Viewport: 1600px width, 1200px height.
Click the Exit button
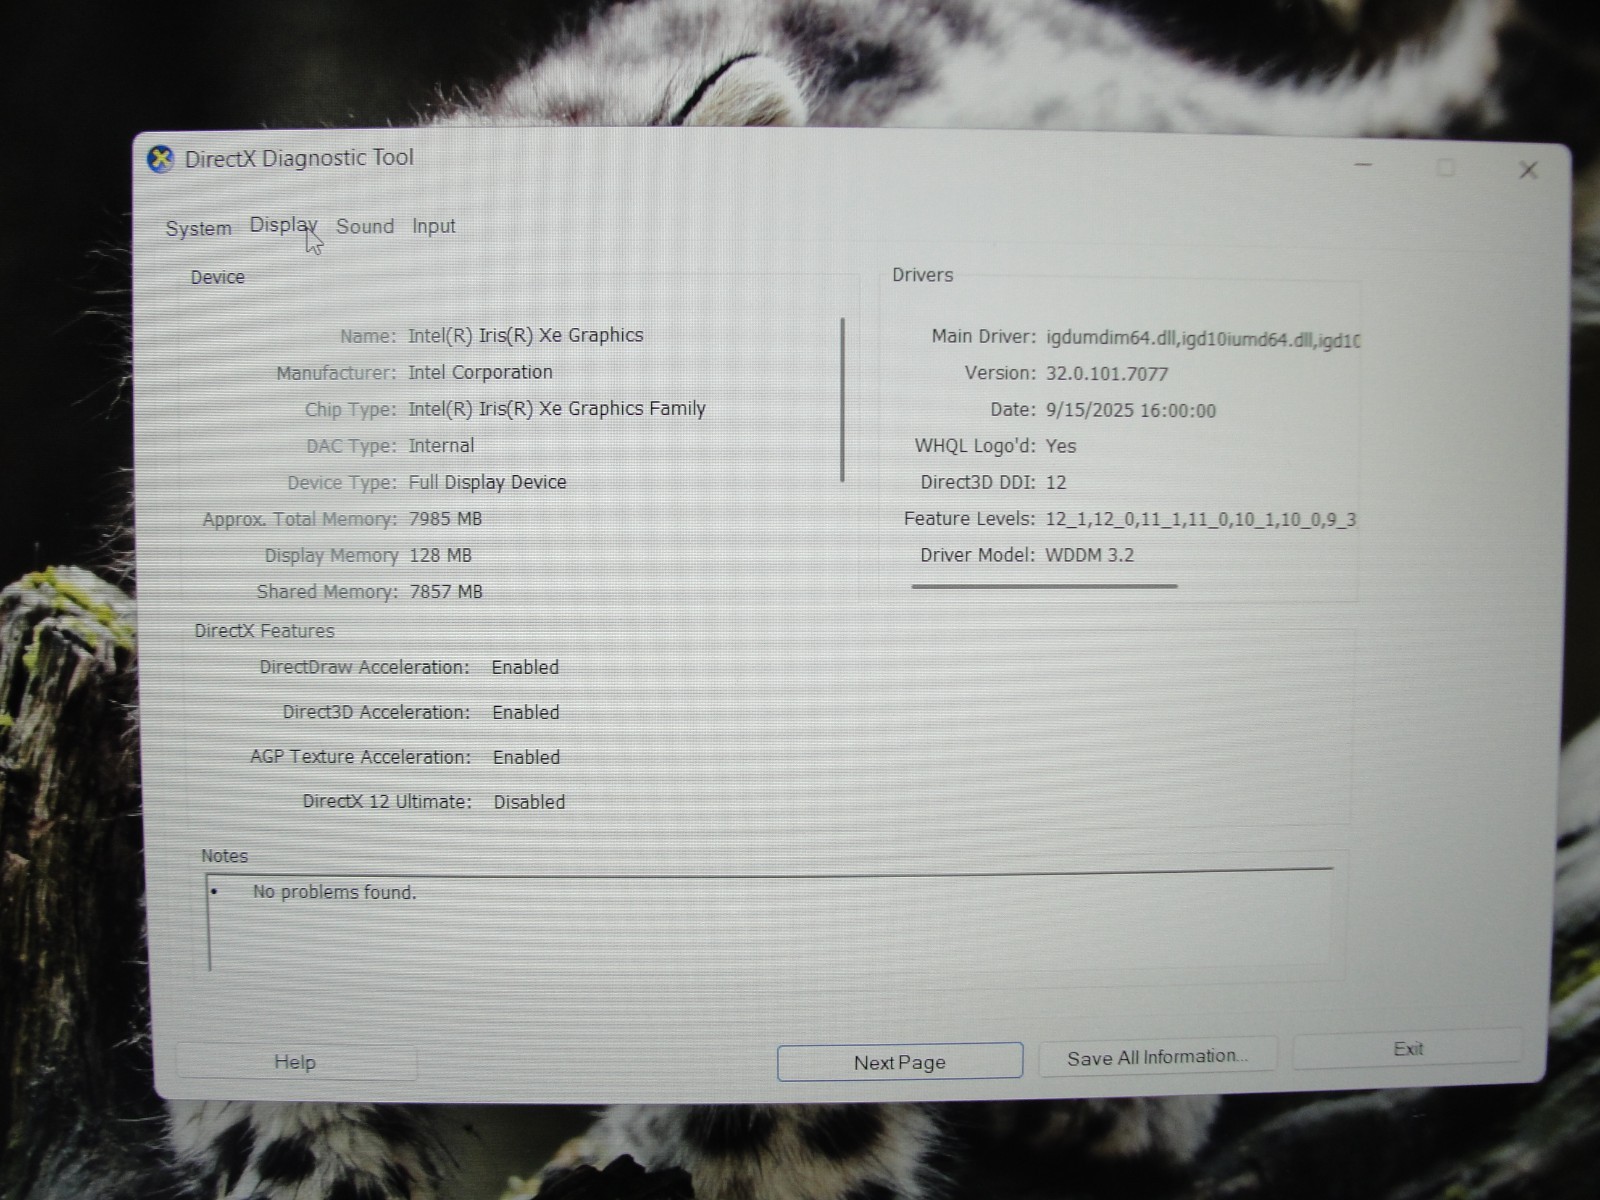click(x=1408, y=1048)
